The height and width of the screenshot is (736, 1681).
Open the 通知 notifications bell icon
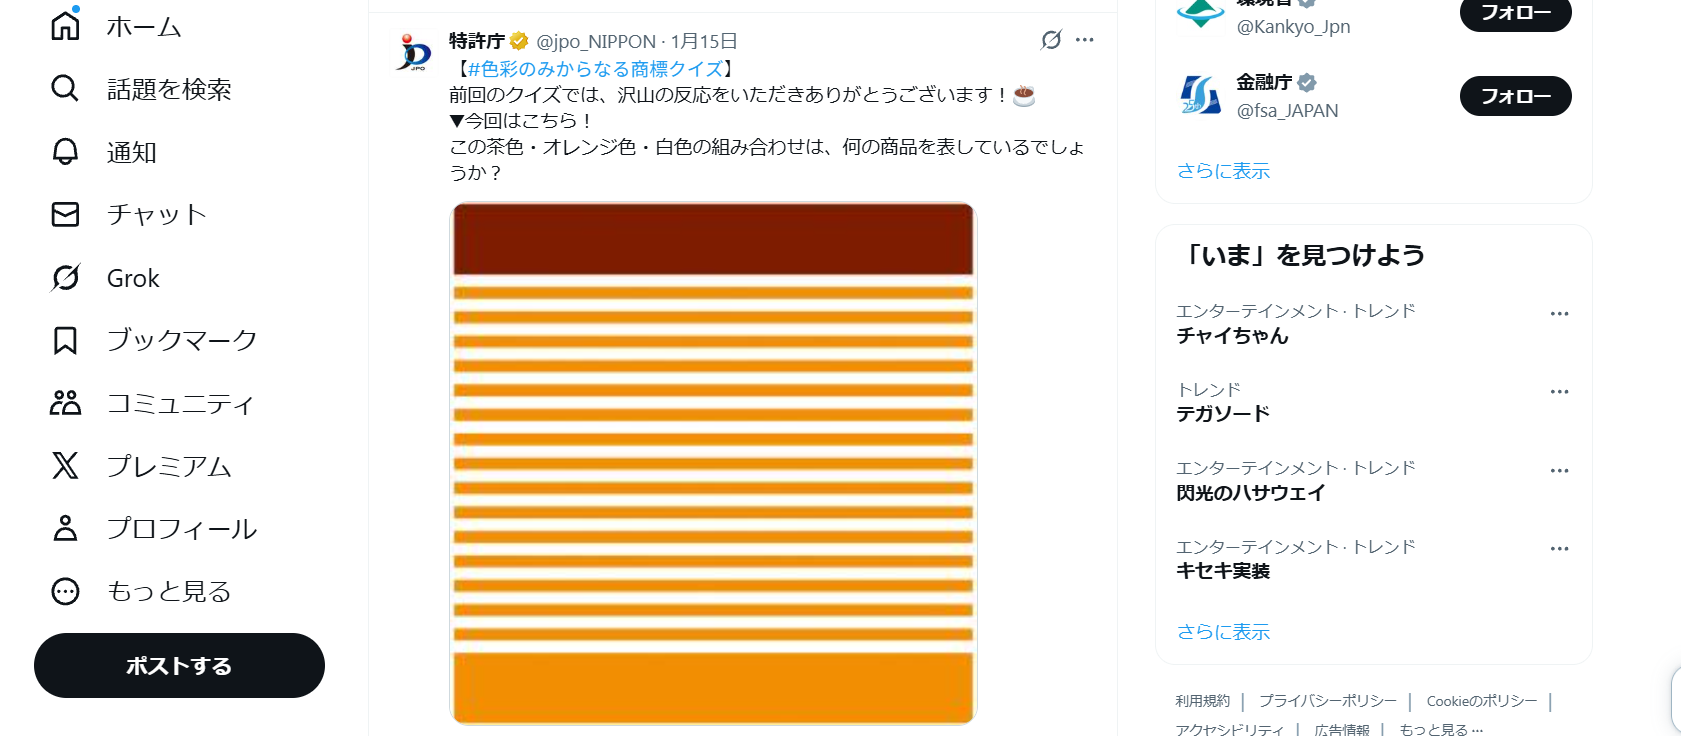pos(64,152)
